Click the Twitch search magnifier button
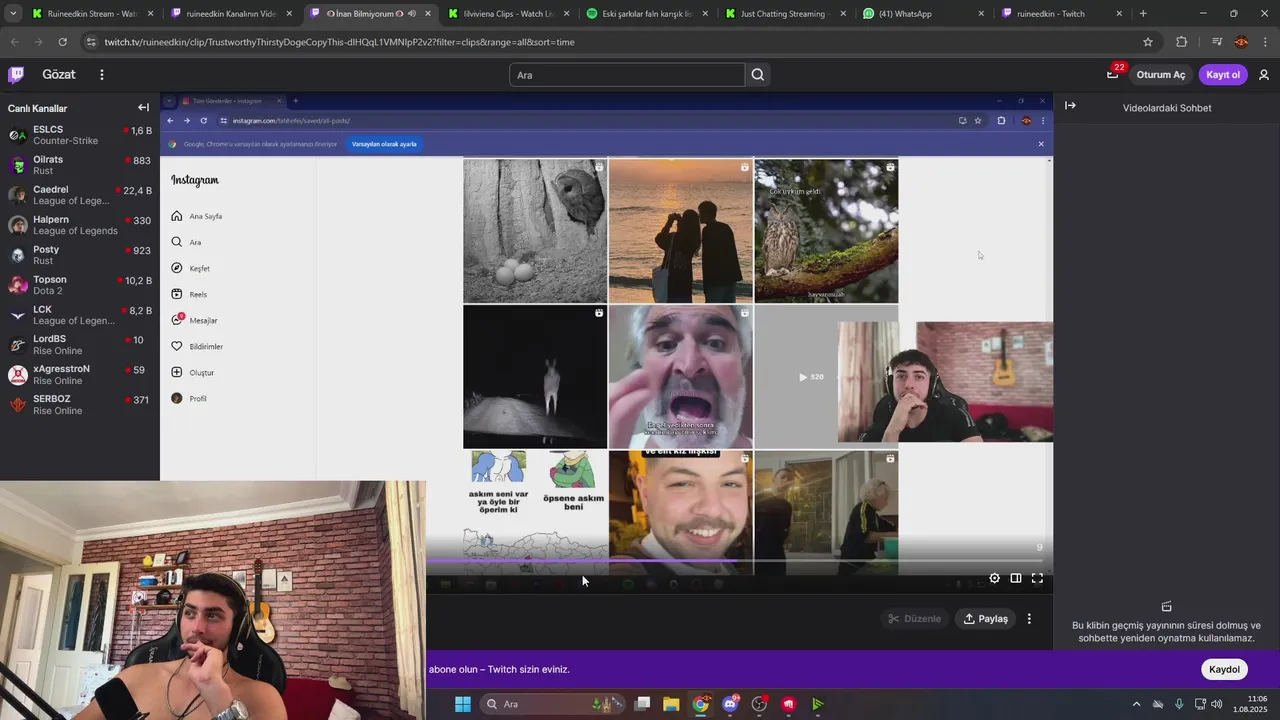Screen dimensions: 1280x720 coord(758,75)
